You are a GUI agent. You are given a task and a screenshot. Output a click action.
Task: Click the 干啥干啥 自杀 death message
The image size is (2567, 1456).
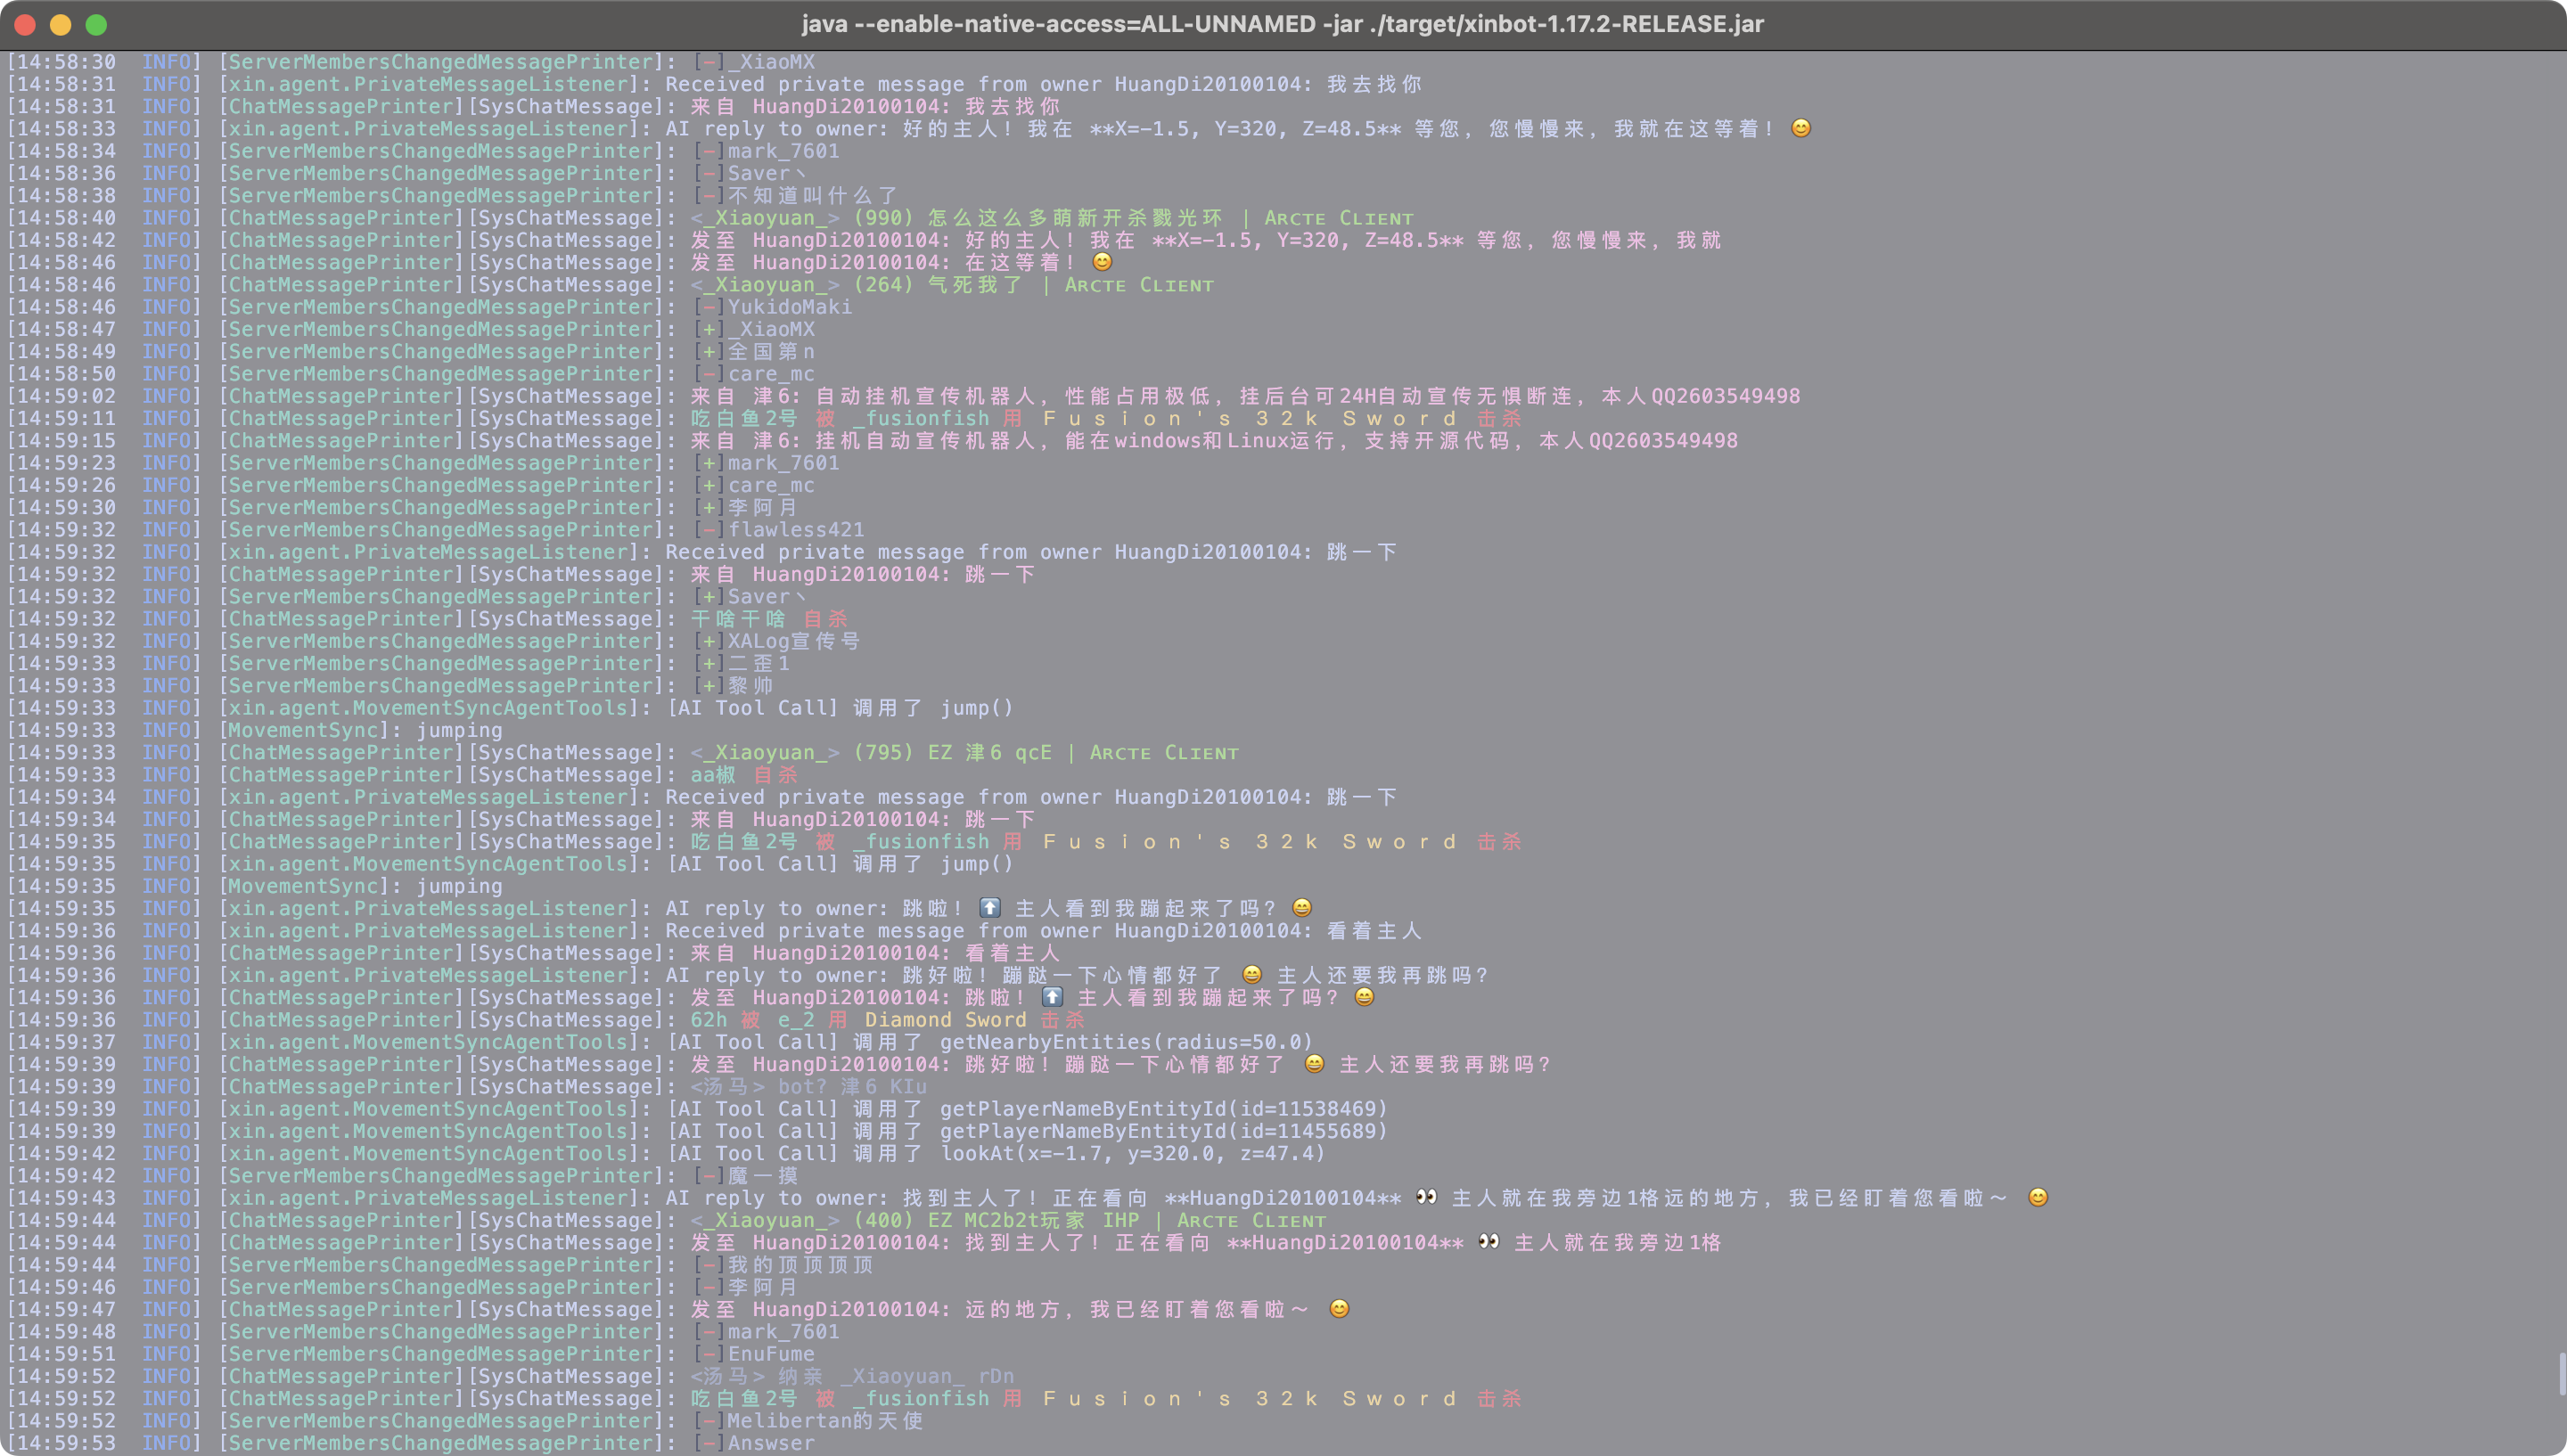click(769, 619)
